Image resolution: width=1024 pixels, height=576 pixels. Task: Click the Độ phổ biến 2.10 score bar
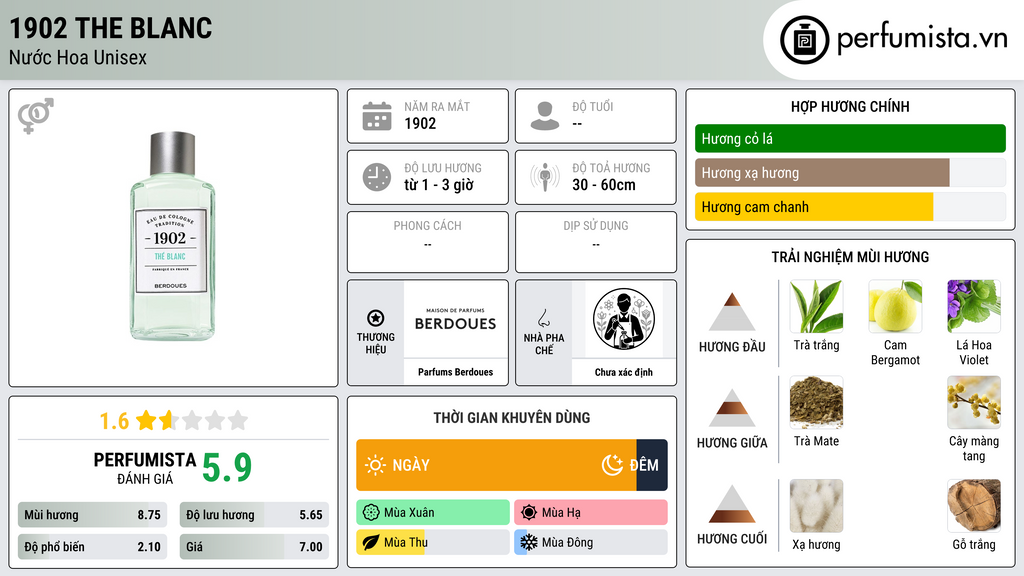[x=92, y=547]
